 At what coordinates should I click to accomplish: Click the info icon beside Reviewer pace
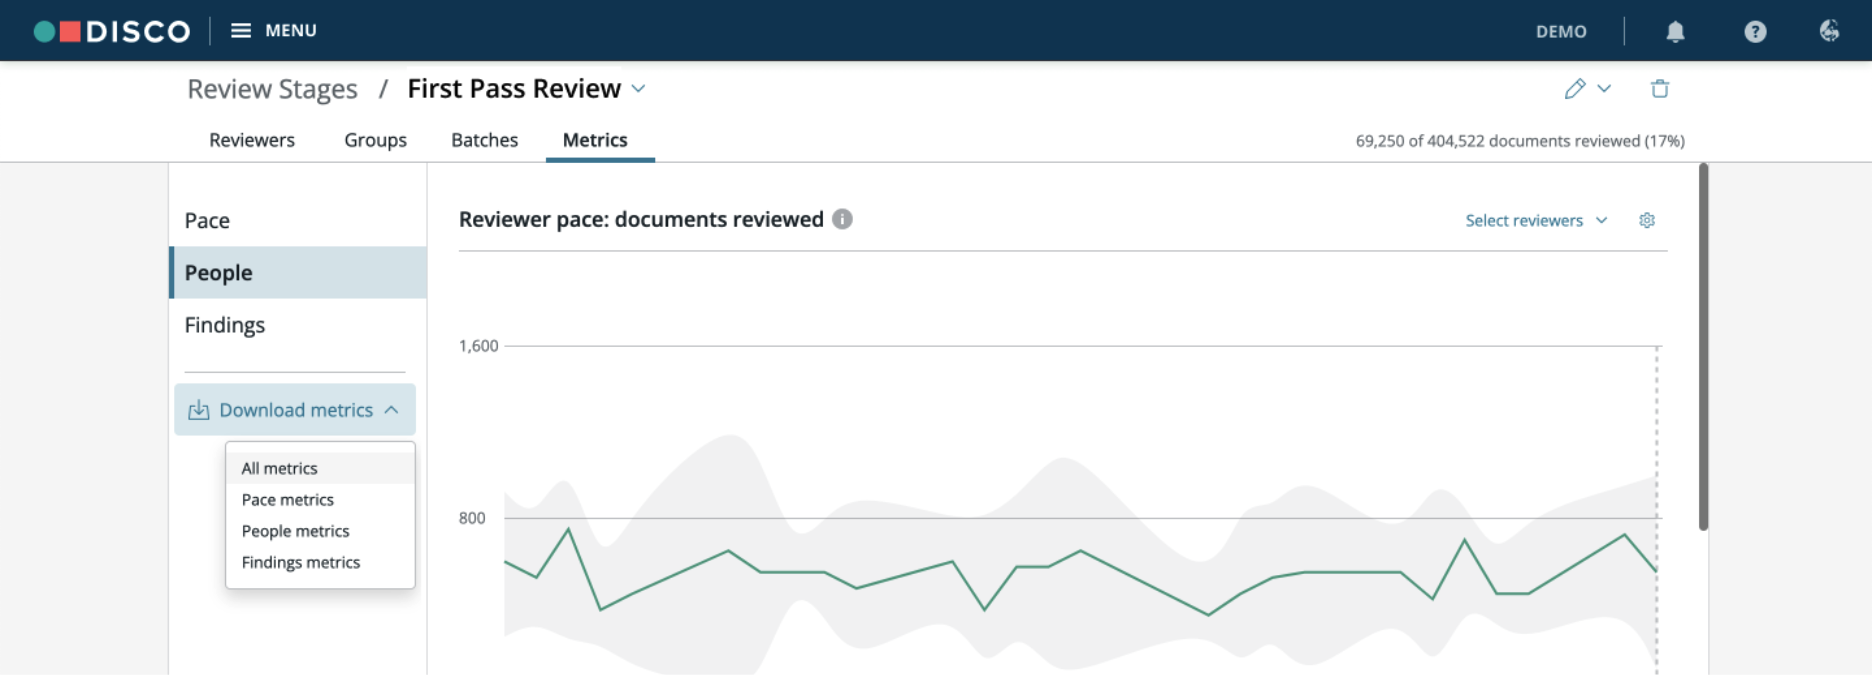pyautogui.click(x=843, y=219)
